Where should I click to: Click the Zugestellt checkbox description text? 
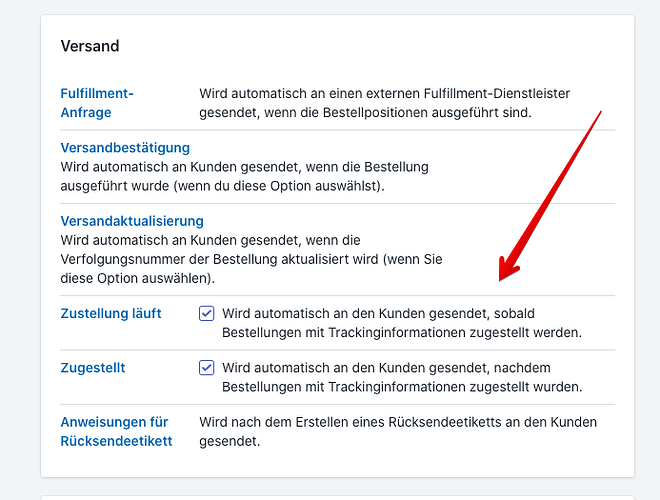pos(400,377)
